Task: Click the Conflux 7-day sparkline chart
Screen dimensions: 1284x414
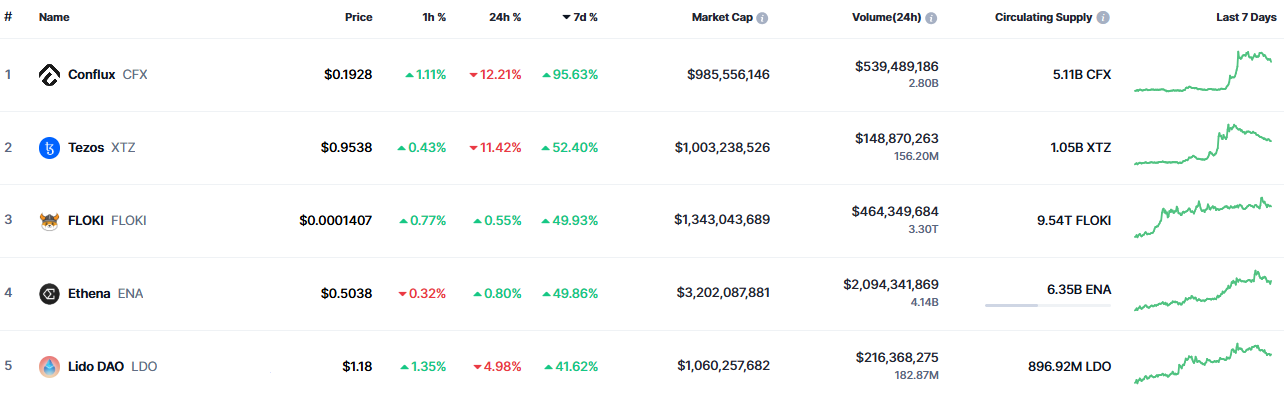Action: pyautogui.click(x=1203, y=71)
